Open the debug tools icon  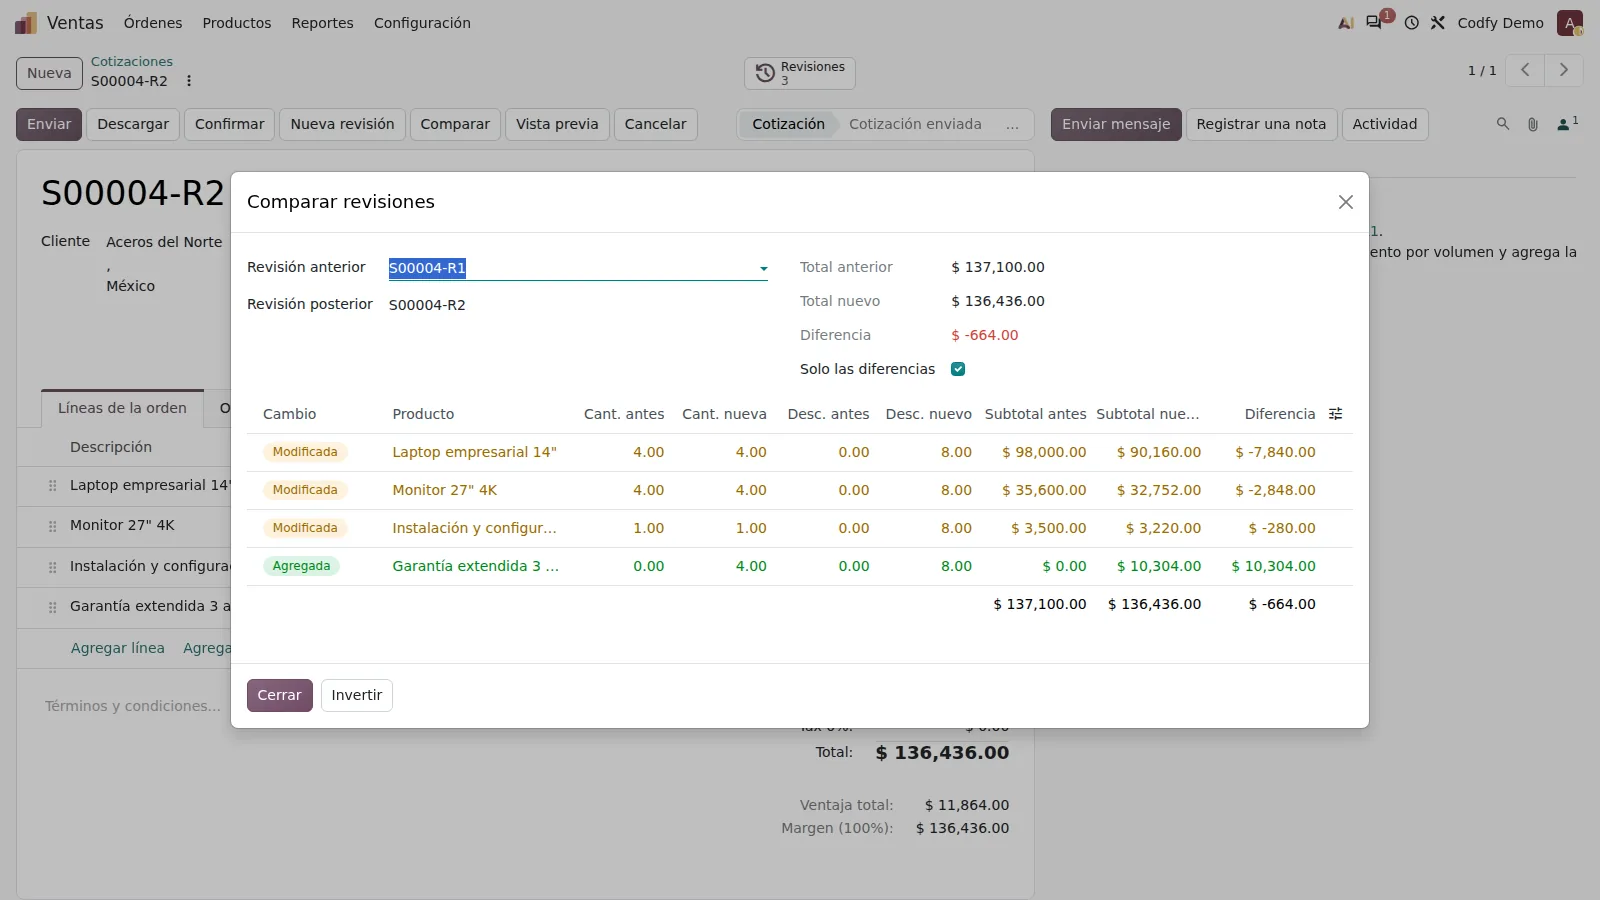(x=1438, y=23)
